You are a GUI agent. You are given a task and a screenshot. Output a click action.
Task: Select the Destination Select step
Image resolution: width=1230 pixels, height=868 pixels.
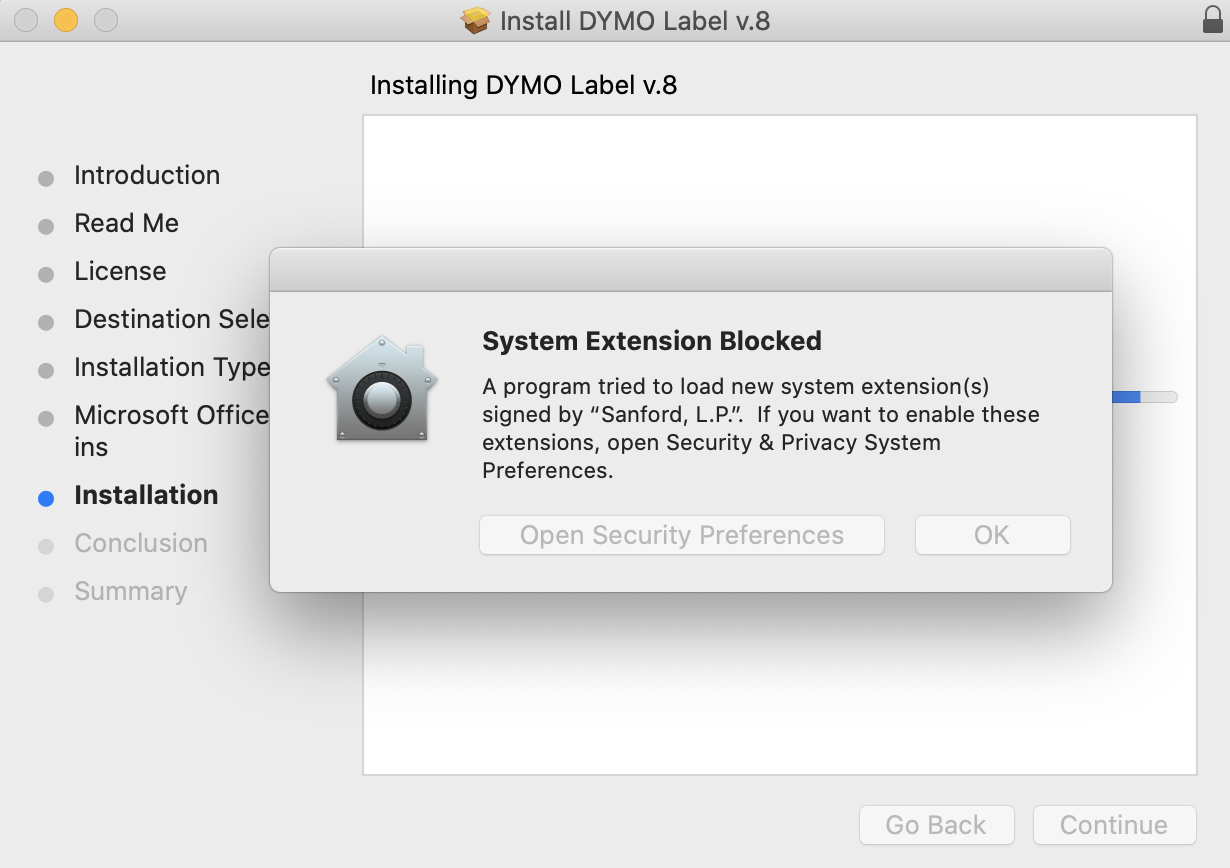pos(171,319)
